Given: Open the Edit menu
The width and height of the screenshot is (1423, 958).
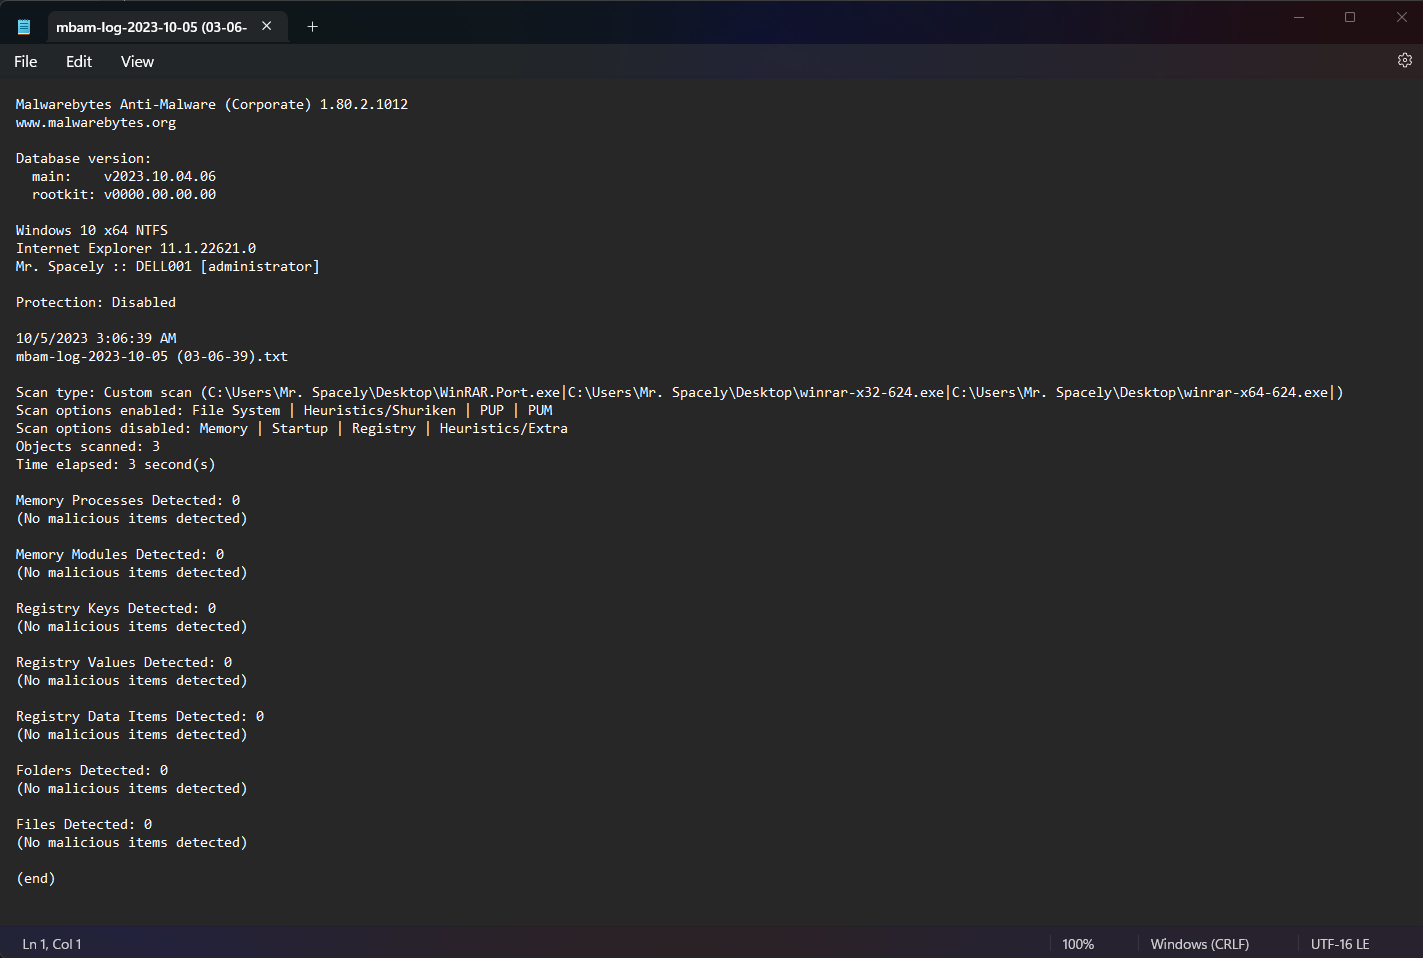Looking at the screenshot, I should [x=79, y=61].
